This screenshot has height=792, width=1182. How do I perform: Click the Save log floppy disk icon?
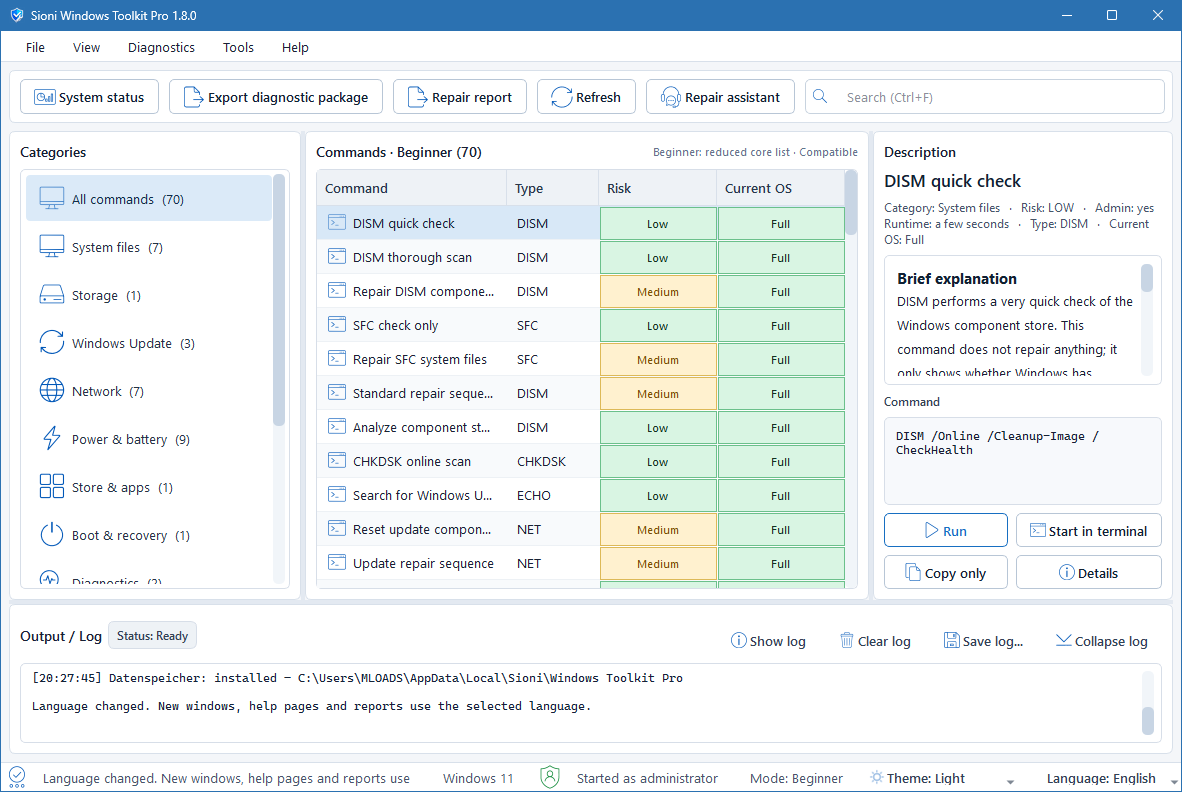pos(951,641)
